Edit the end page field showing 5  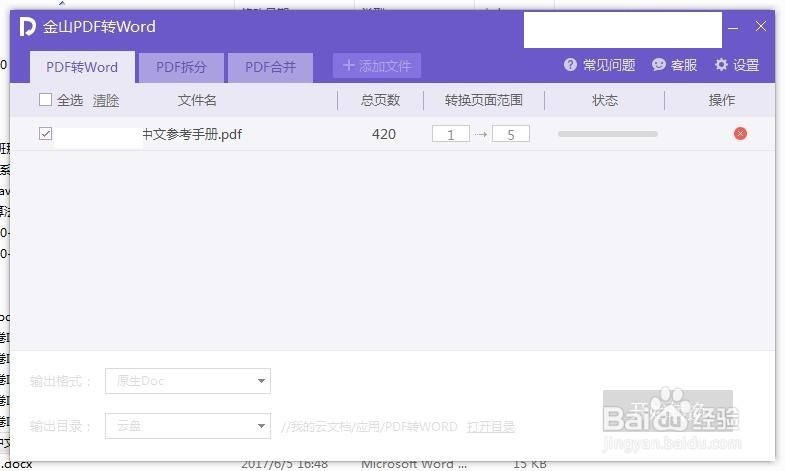511,134
